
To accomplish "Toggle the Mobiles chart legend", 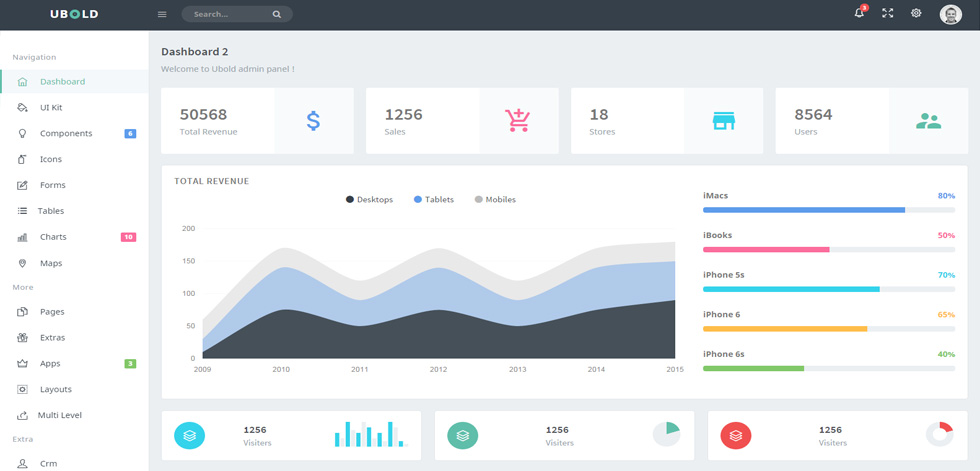I will click(x=495, y=200).
